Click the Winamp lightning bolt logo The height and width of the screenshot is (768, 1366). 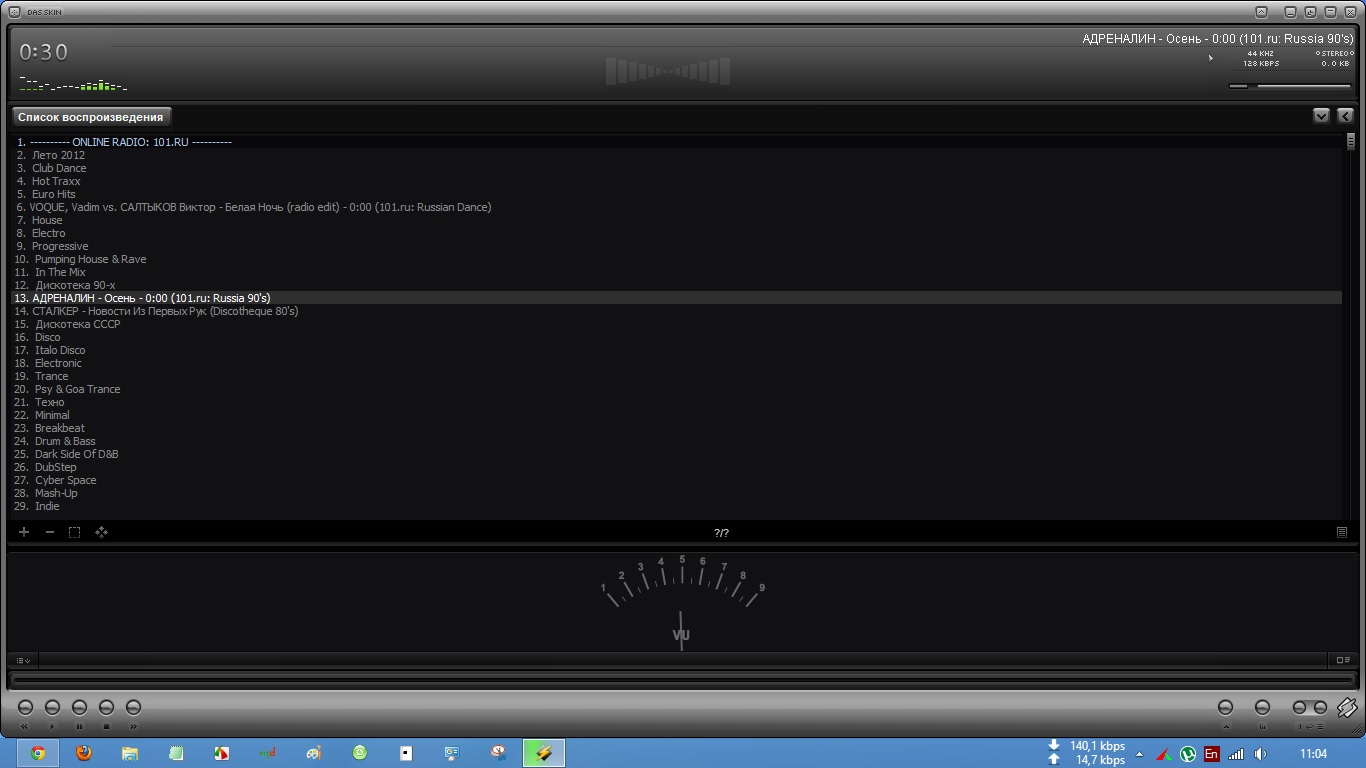point(1346,707)
